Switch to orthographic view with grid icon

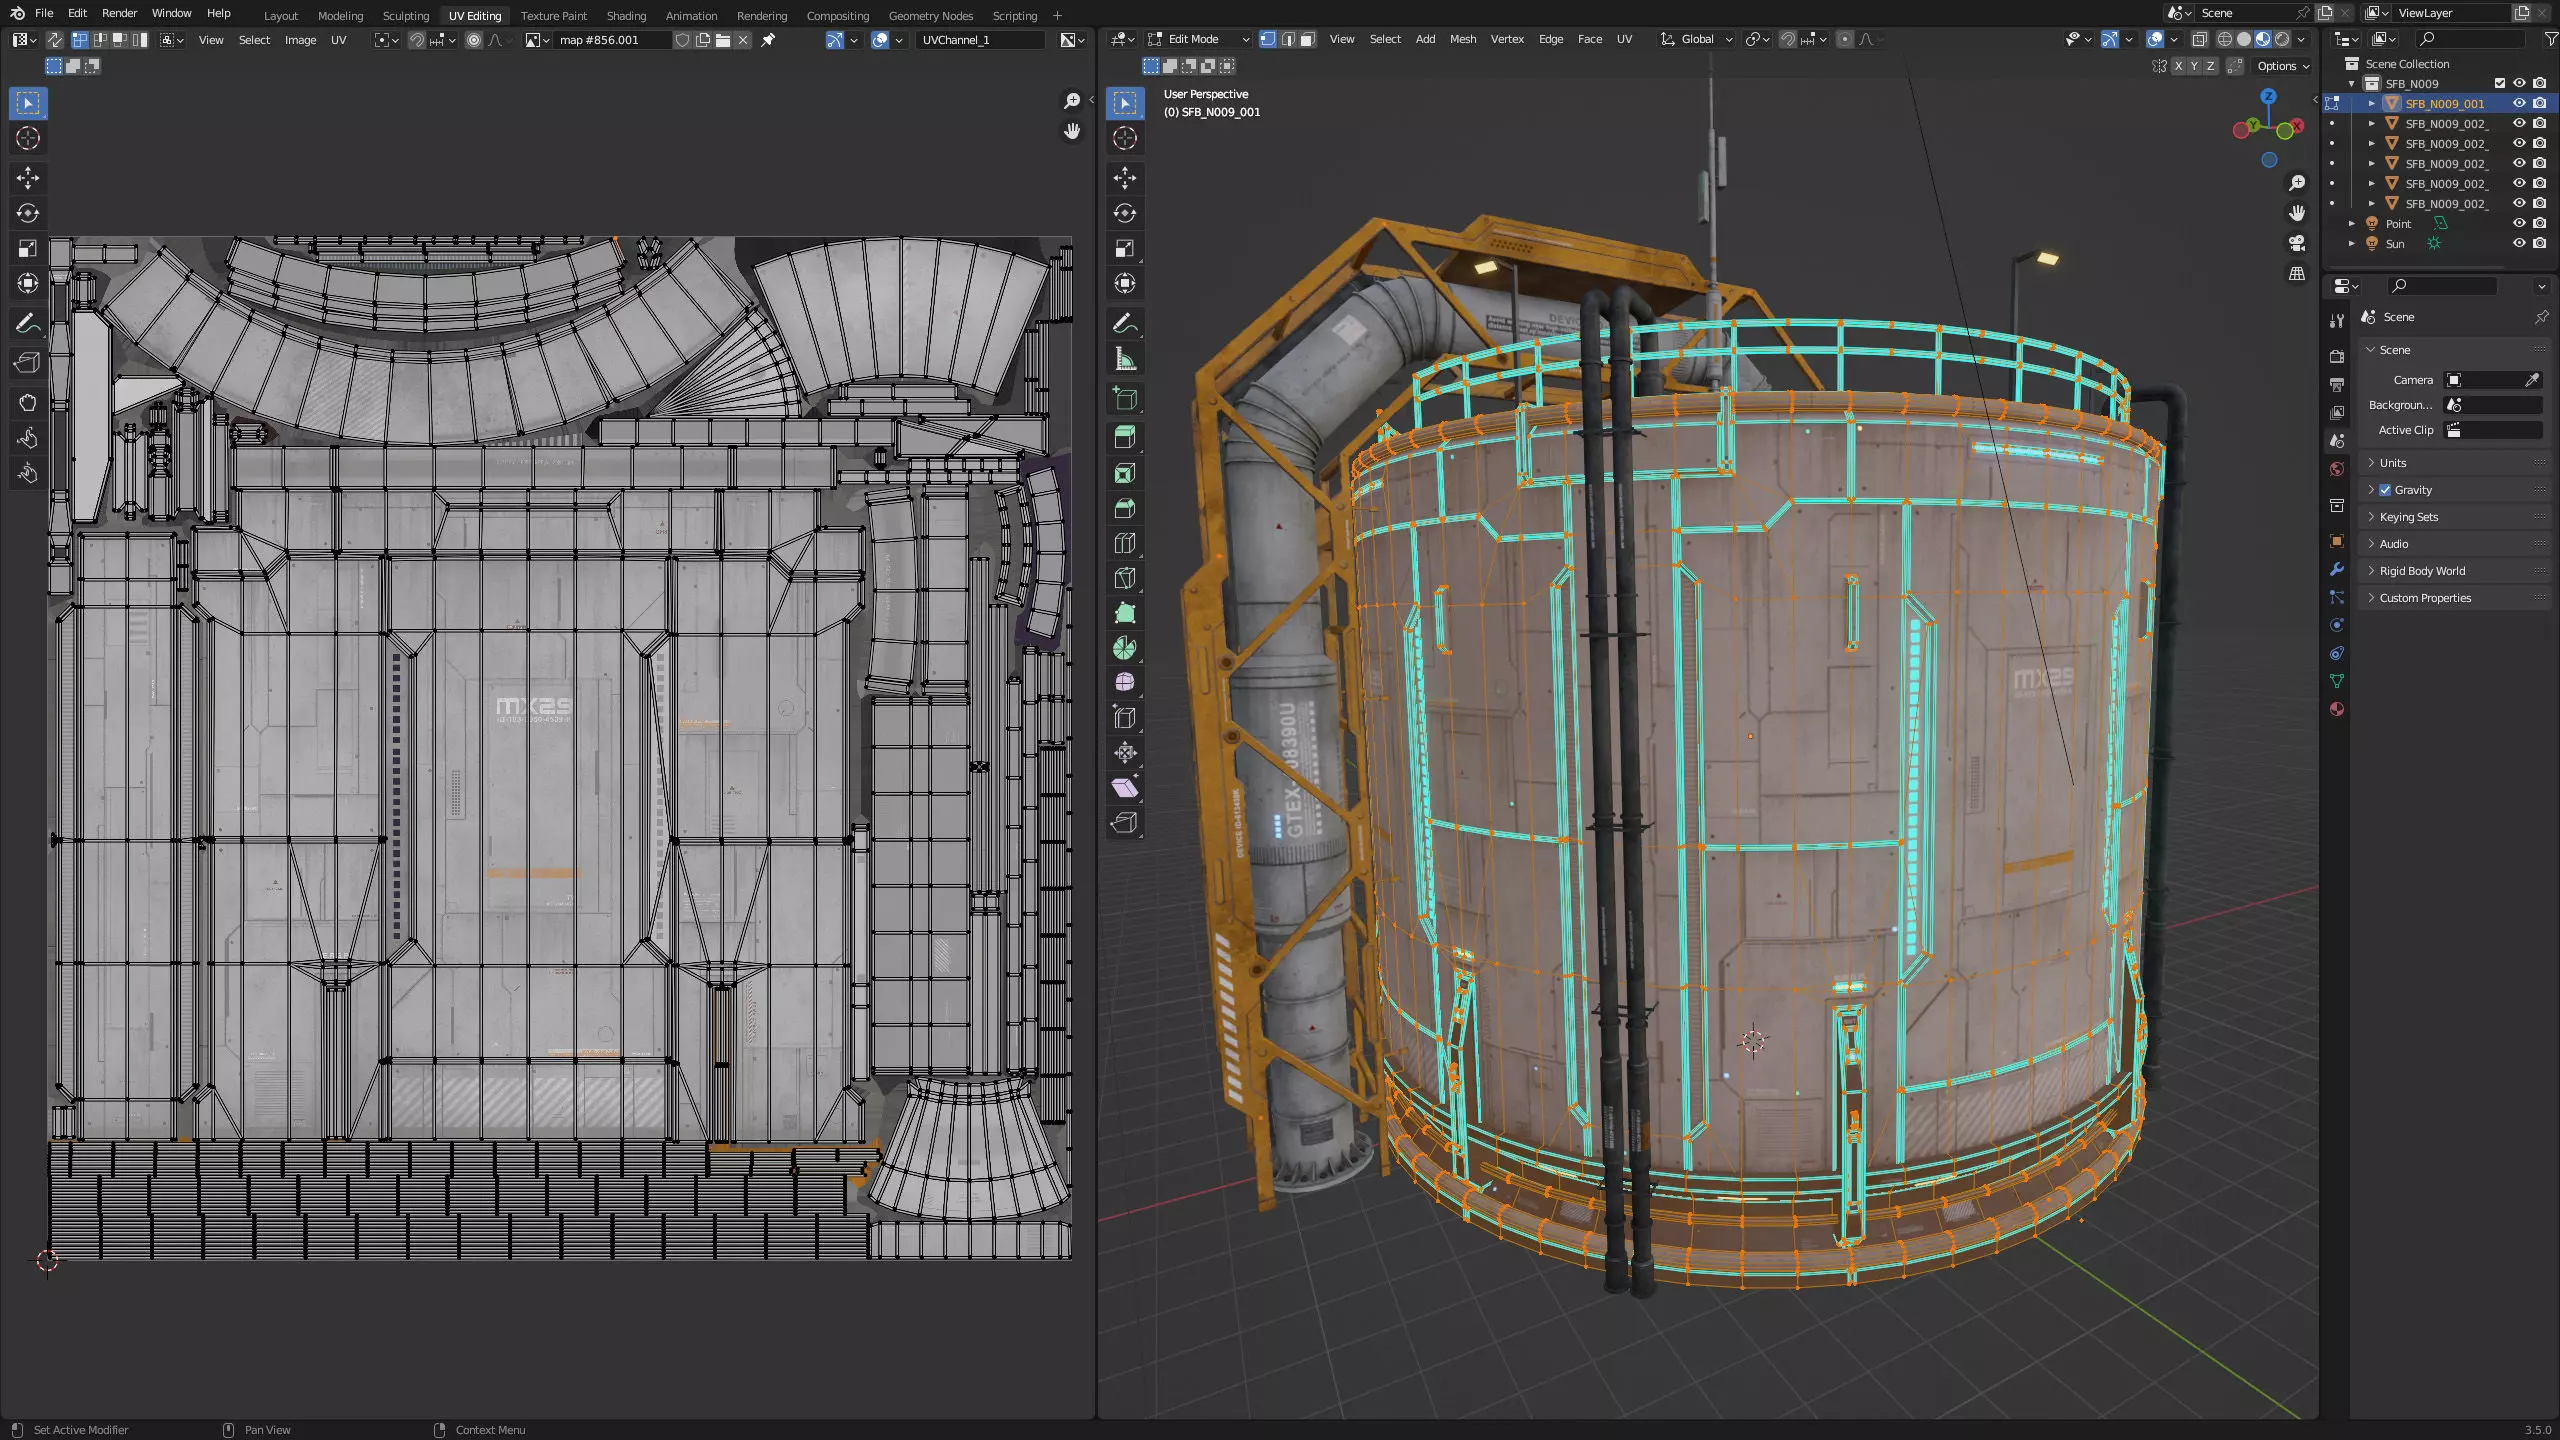click(2297, 273)
